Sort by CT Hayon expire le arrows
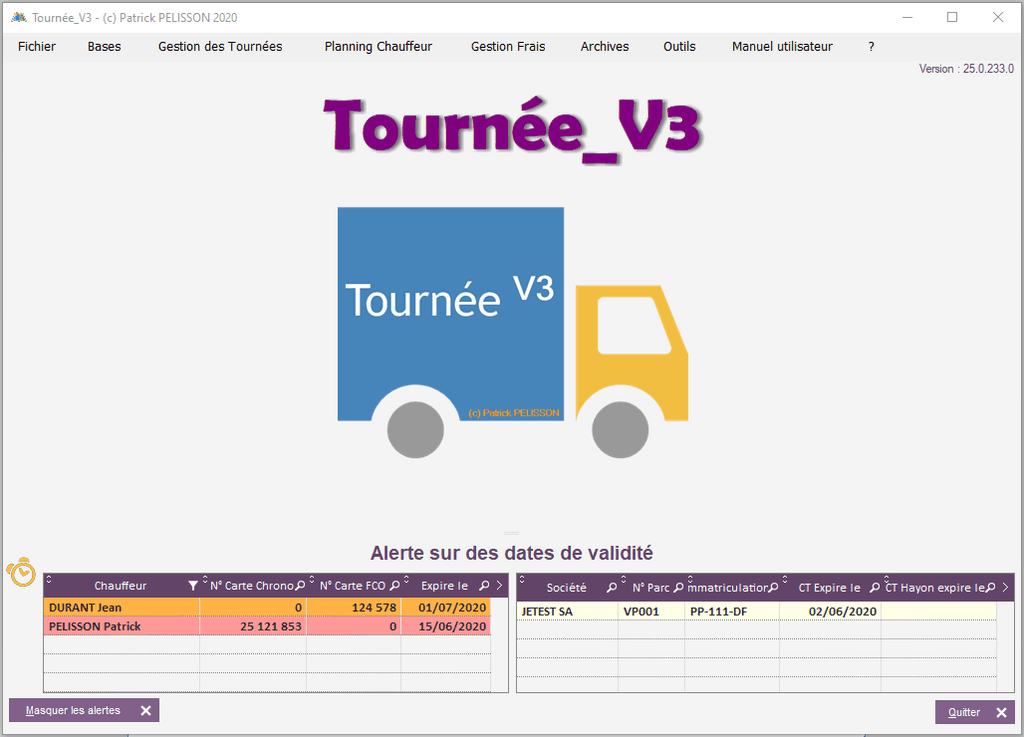 (887, 579)
